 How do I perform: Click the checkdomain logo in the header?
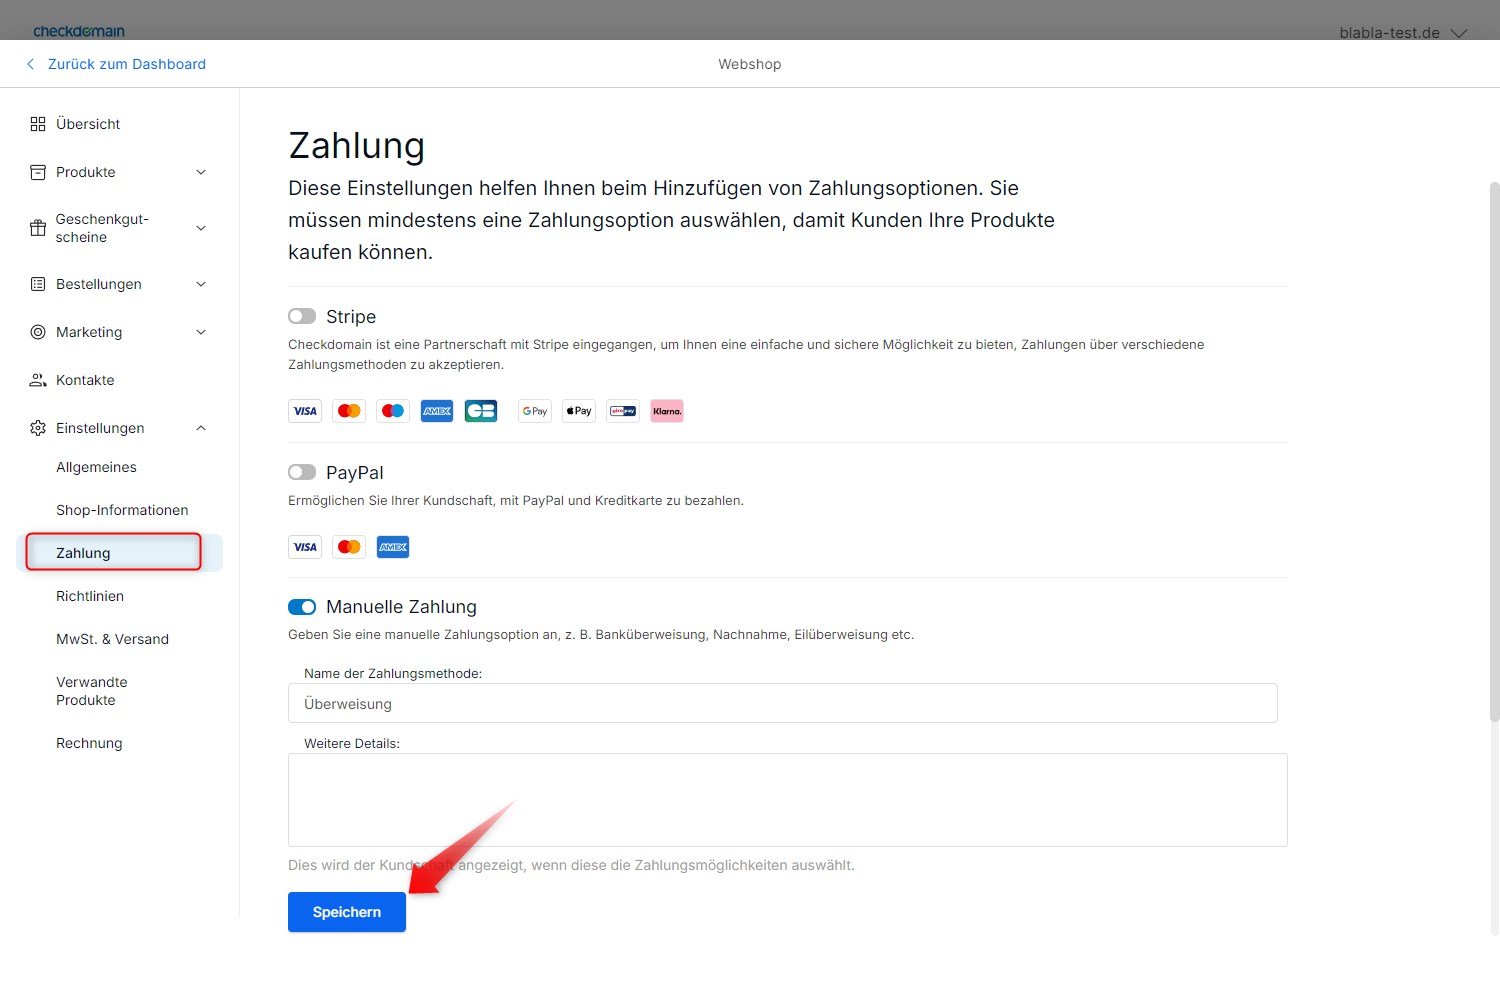pyautogui.click(x=79, y=30)
